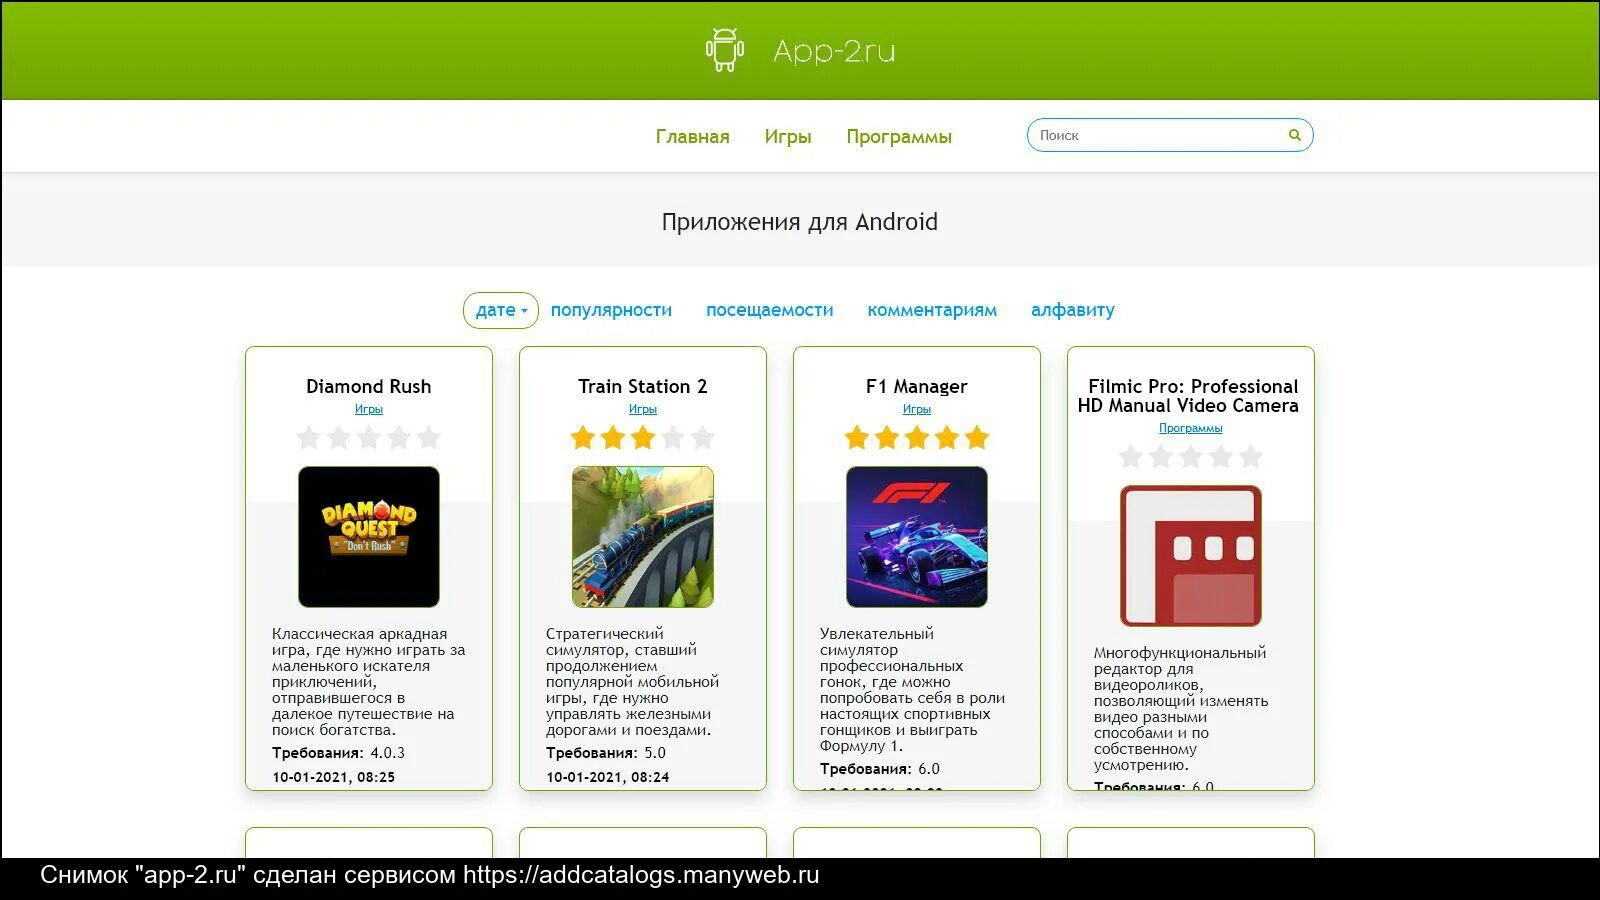The image size is (1600, 900).
Task: Click the search magnifier icon
Action: coord(1294,135)
